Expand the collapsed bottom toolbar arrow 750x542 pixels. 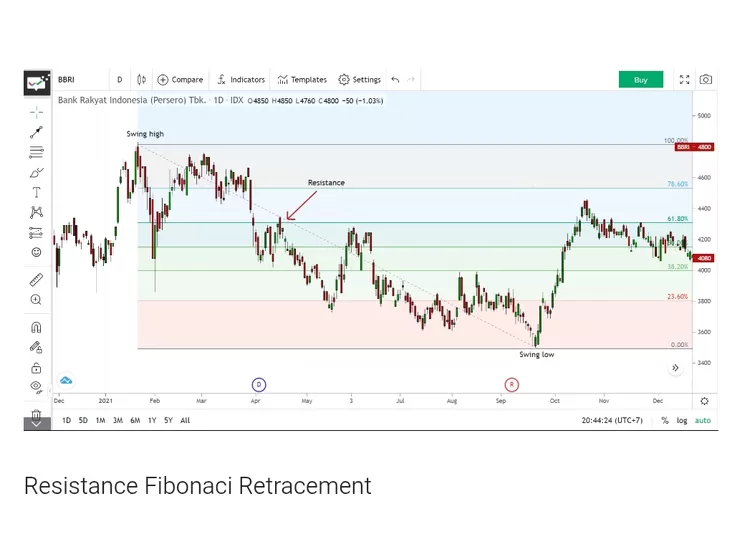[x=36, y=424]
